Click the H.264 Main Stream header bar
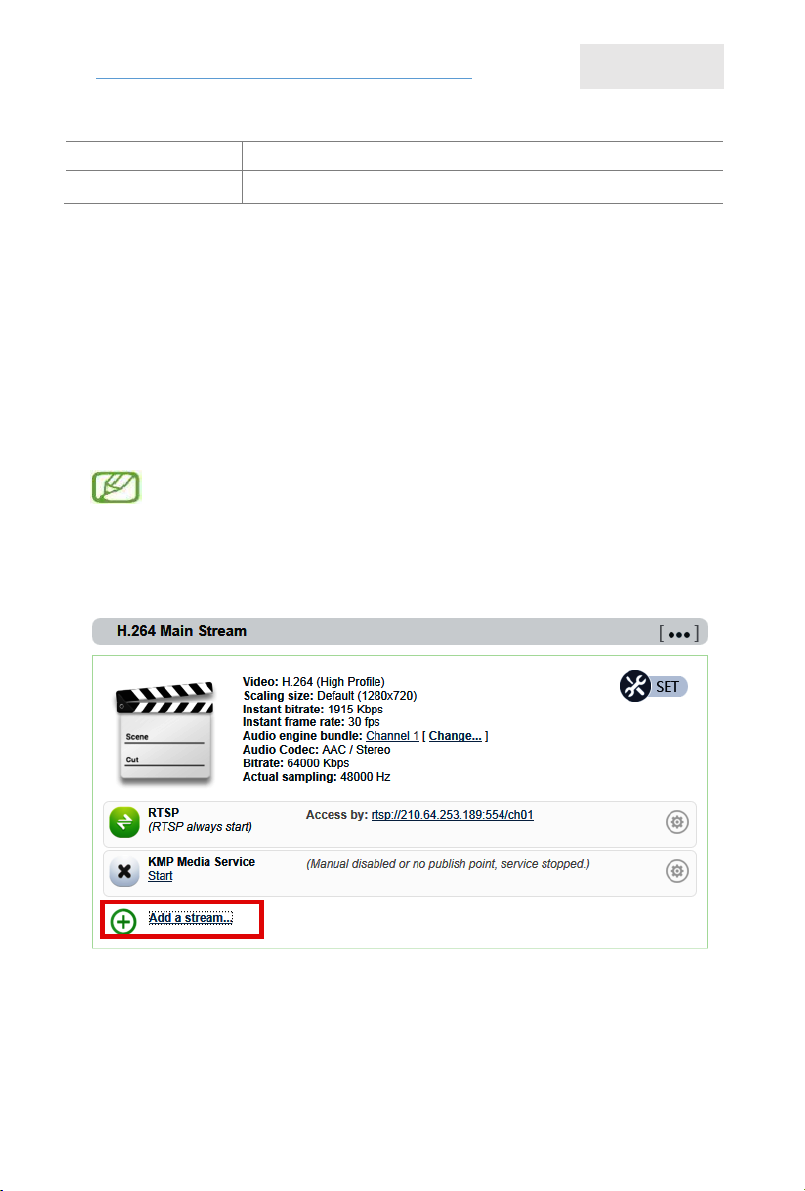Image resolution: width=805 pixels, height=1191 pixels. pyautogui.click(x=399, y=631)
